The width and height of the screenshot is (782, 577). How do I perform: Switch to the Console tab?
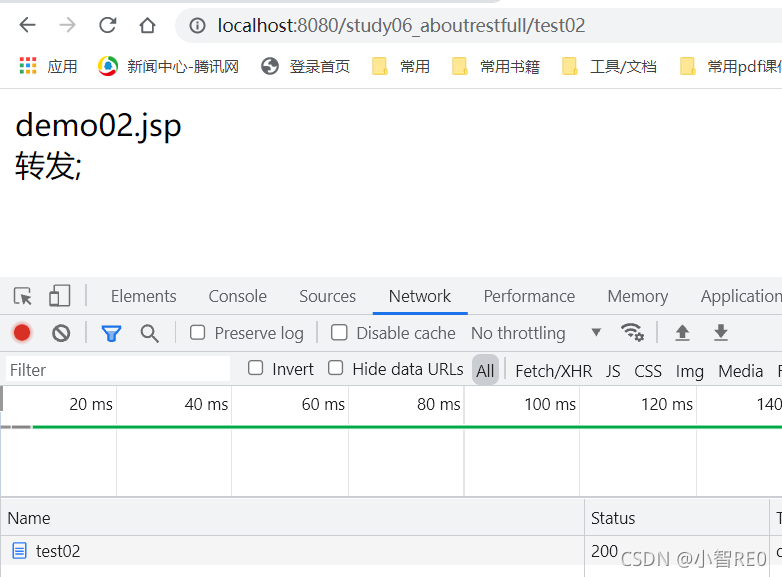coord(237,296)
